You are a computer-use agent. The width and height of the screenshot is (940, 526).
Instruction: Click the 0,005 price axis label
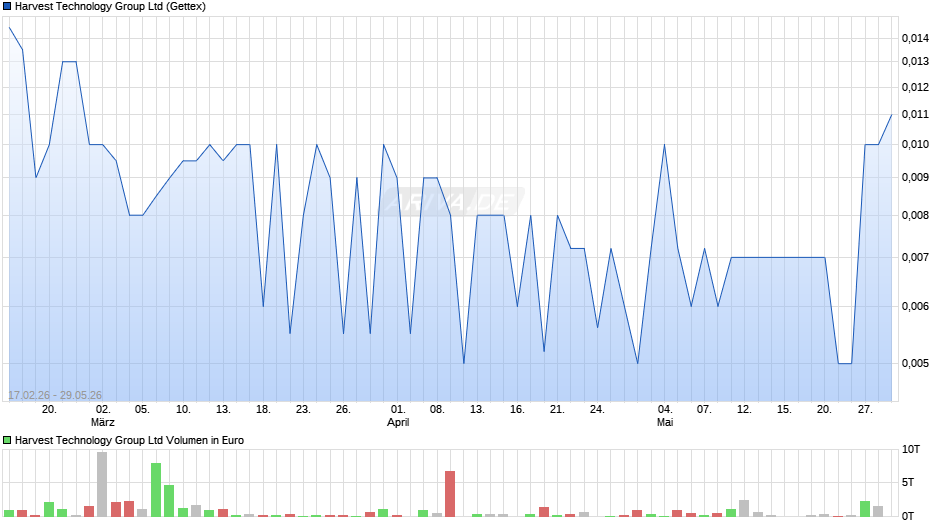pos(915,363)
